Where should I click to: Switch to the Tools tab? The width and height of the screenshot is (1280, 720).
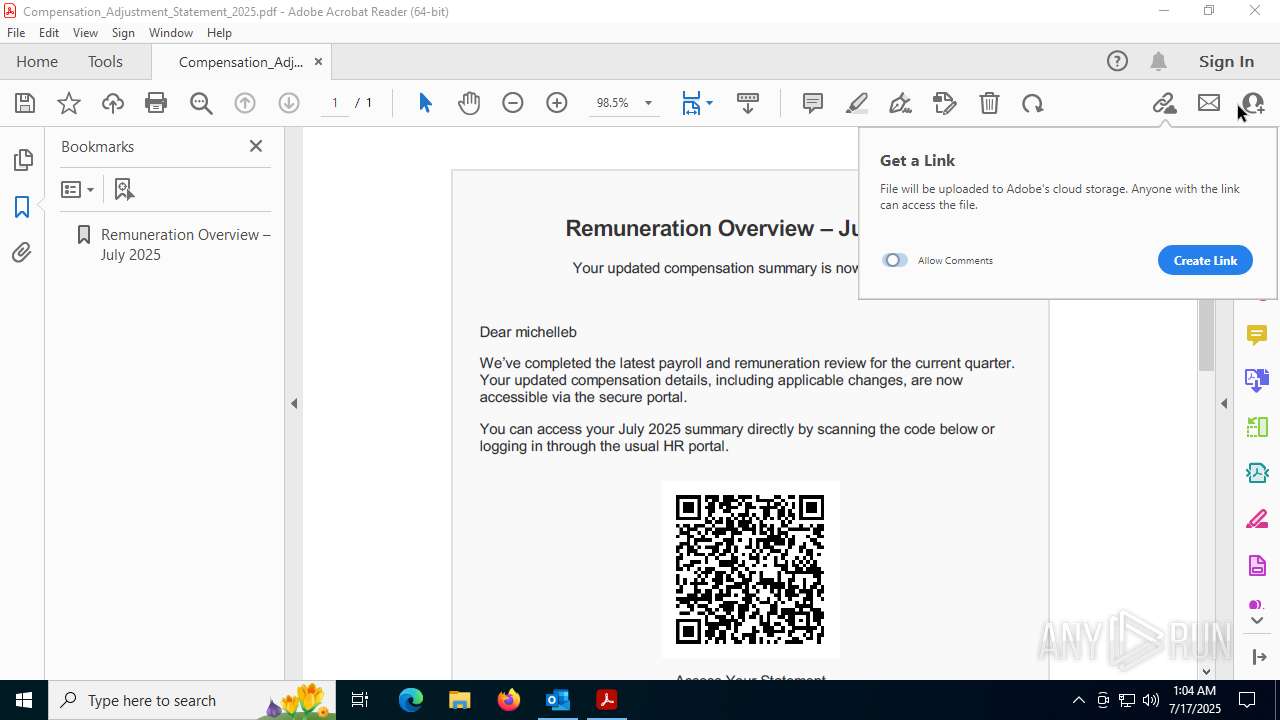pos(105,61)
